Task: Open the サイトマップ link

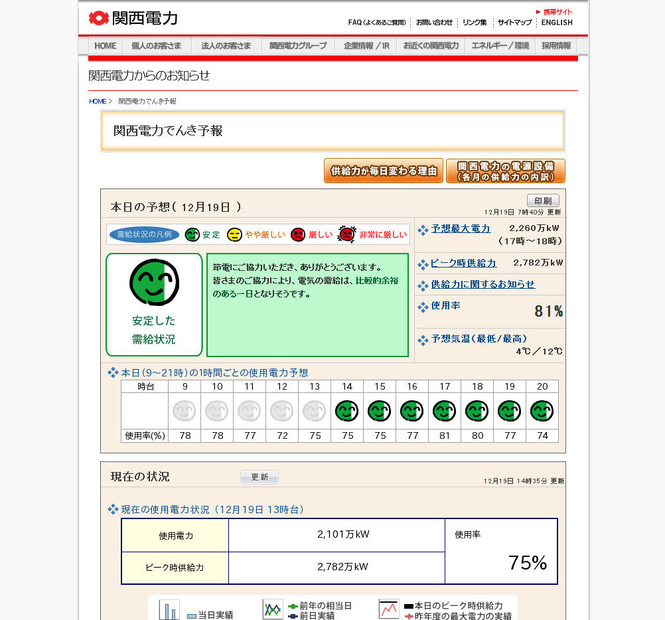Action: click(514, 22)
